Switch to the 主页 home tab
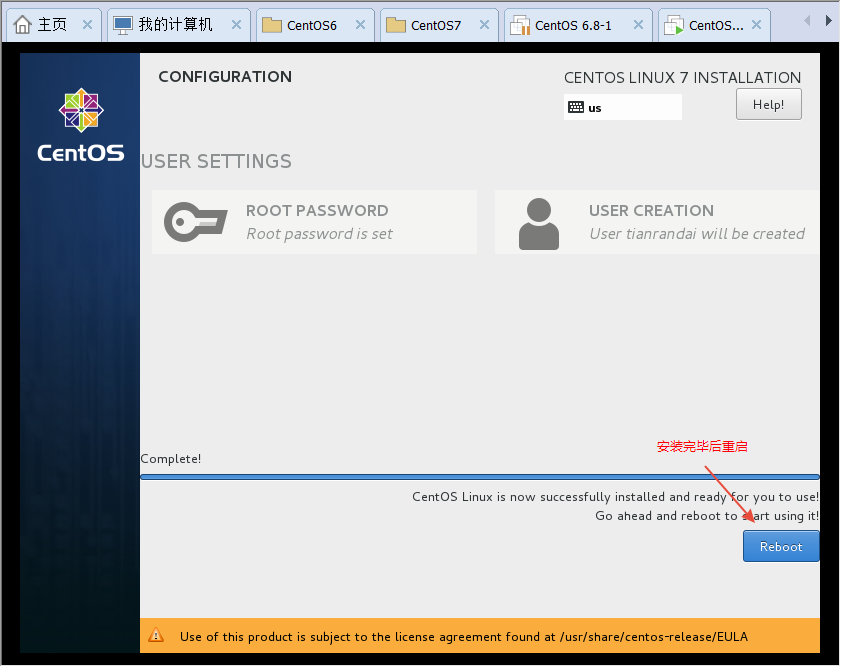This screenshot has width=841, height=667. (x=52, y=25)
